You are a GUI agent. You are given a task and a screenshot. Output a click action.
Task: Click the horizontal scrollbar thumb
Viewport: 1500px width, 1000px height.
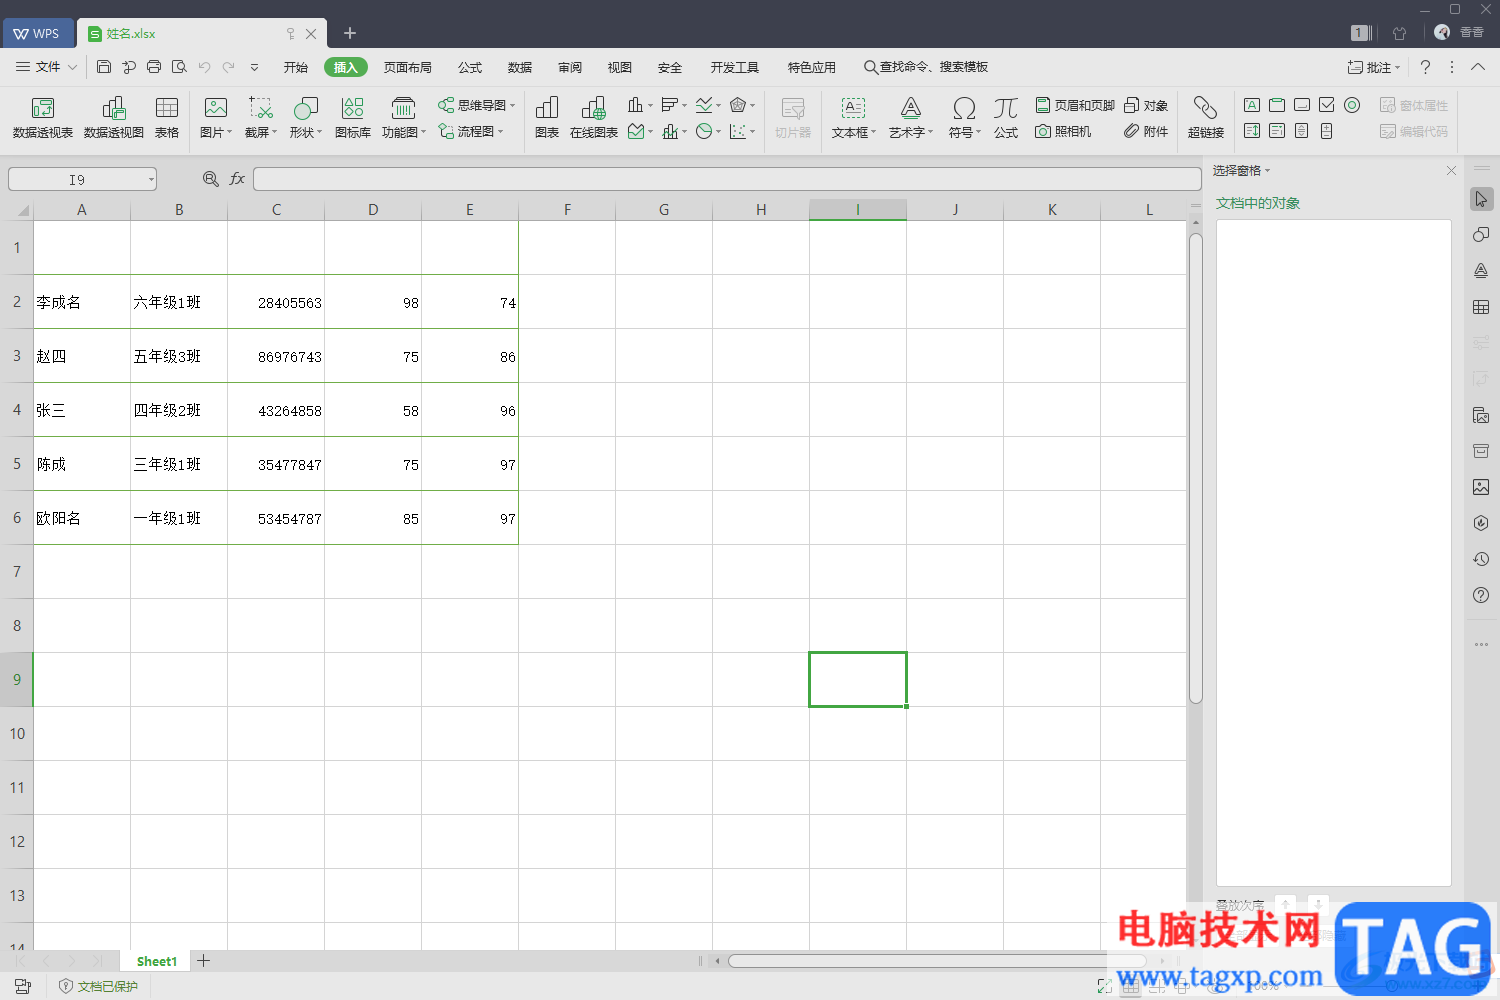click(x=937, y=961)
